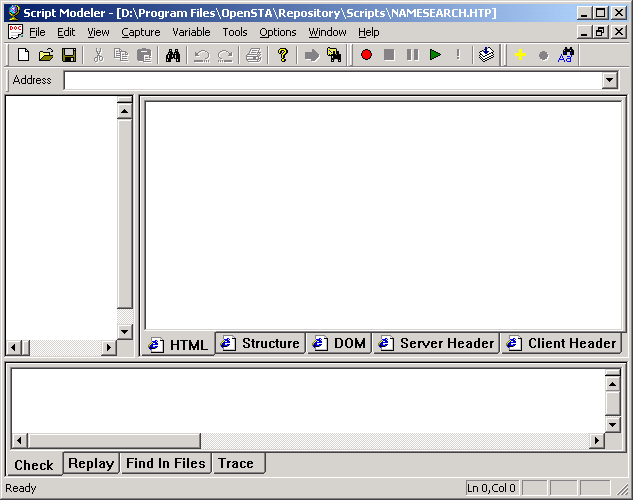Select the Check output tab
The image size is (633, 500).
[34, 465]
